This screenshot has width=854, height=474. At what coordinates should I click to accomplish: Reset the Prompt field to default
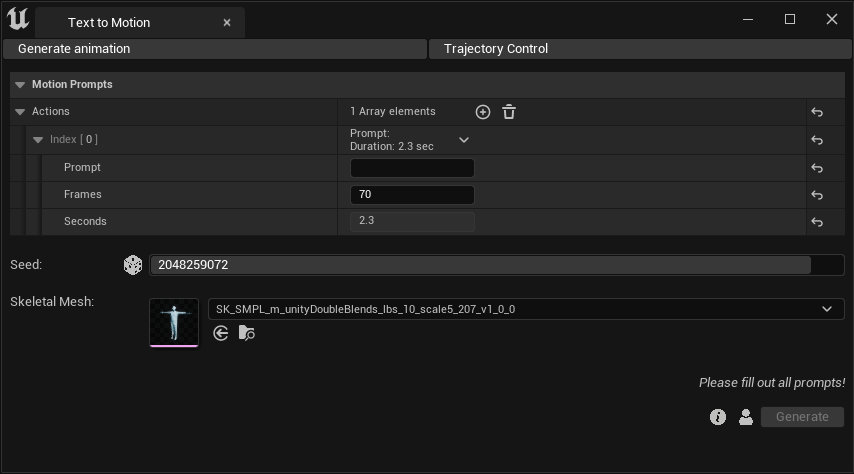pyautogui.click(x=817, y=168)
